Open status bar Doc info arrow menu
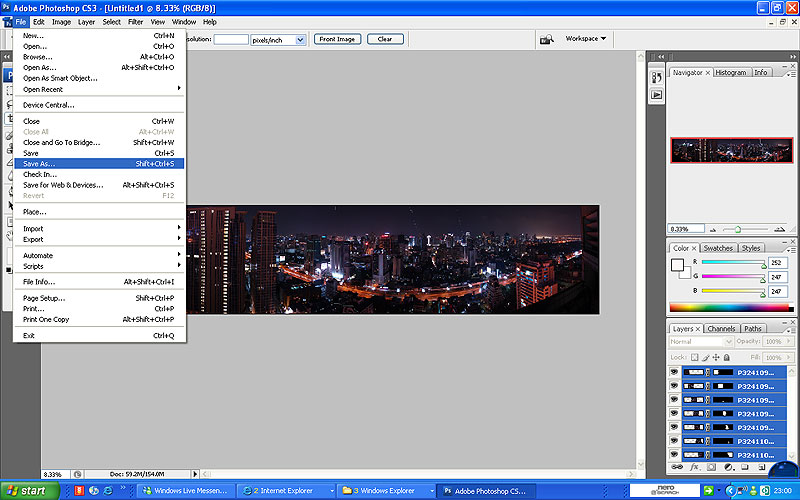This screenshot has width=800, height=500. coord(194,474)
